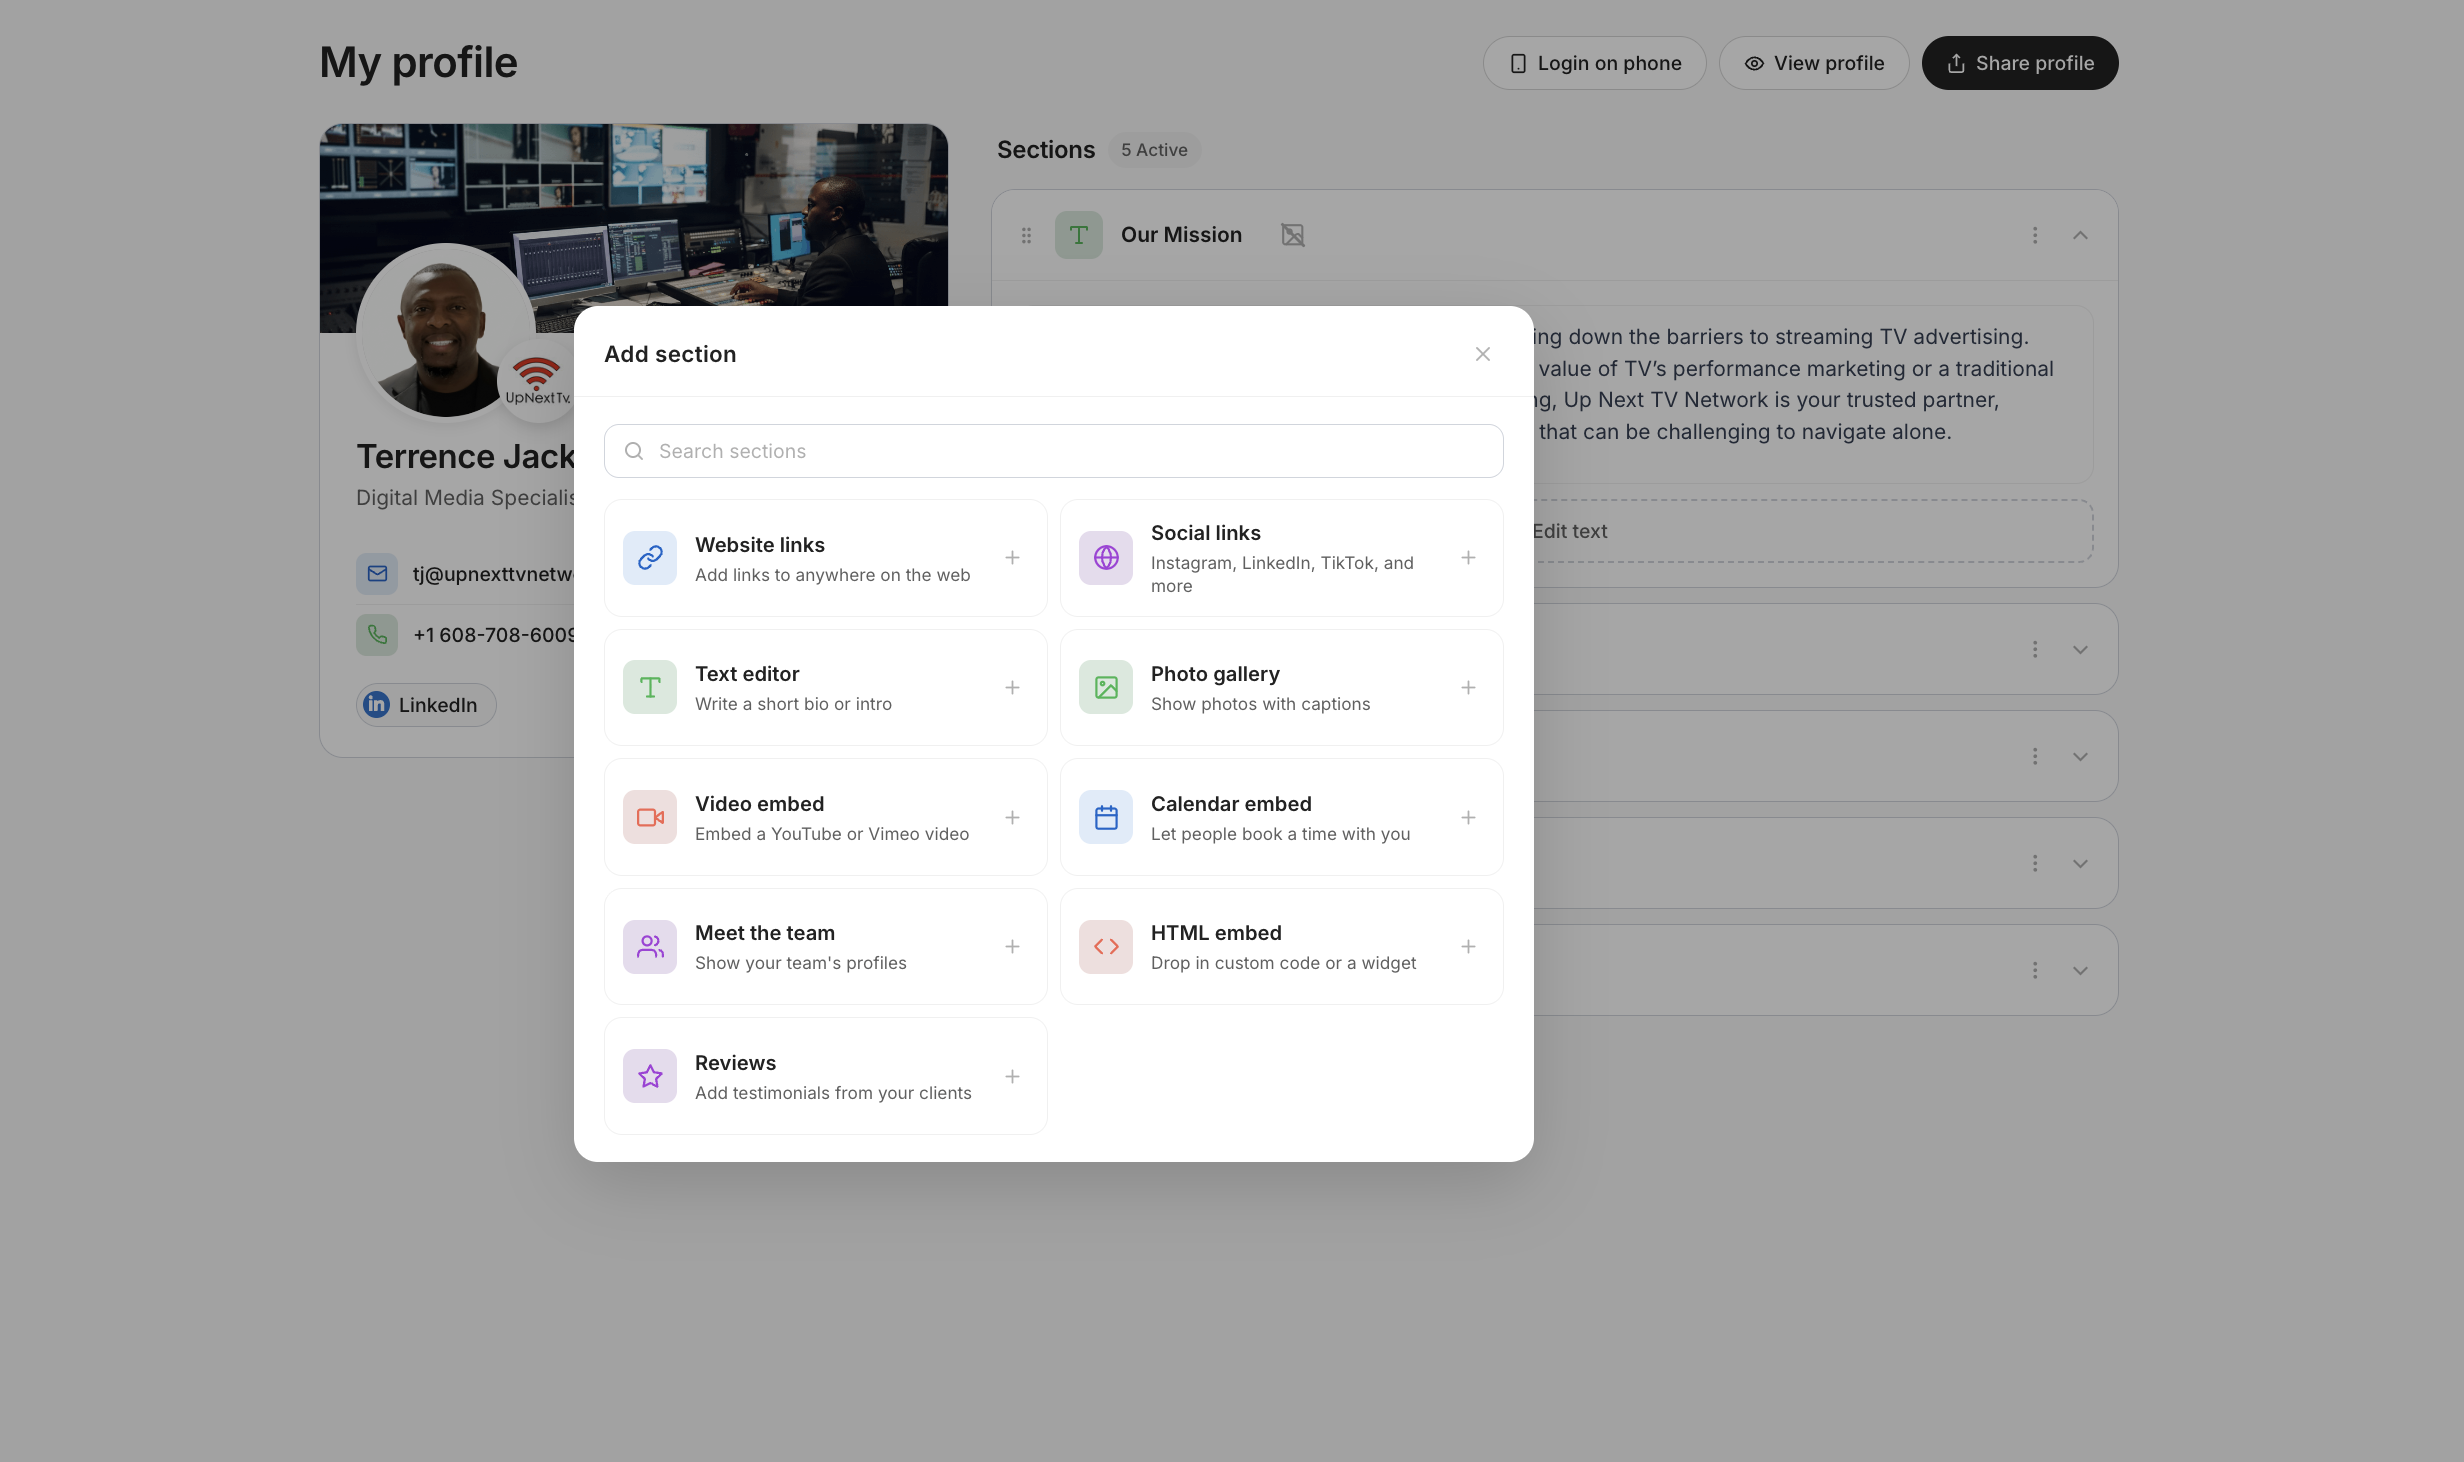Add the Website links section with plus
This screenshot has height=1462, width=2464.
pos(1012,558)
